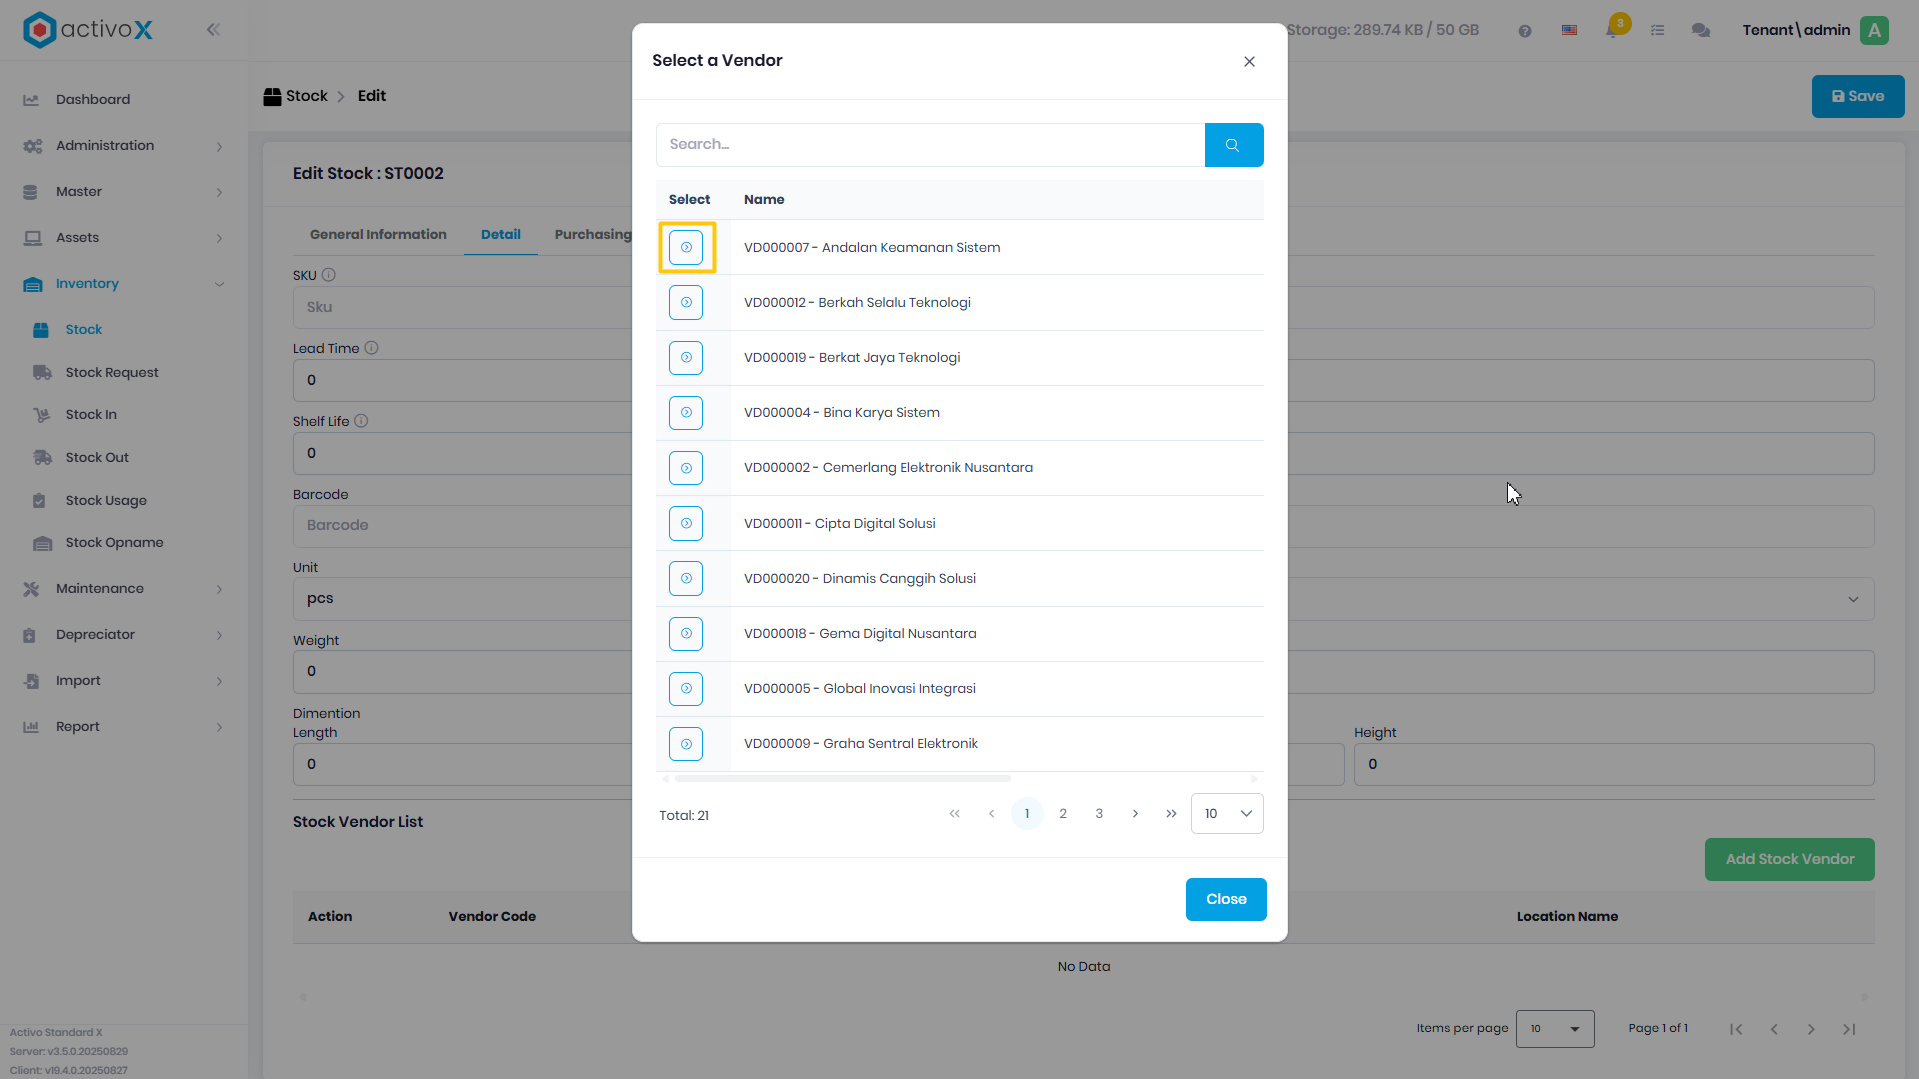Image resolution: width=1919 pixels, height=1079 pixels.
Task: Expand the Assets menu
Action: click(124, 238)
